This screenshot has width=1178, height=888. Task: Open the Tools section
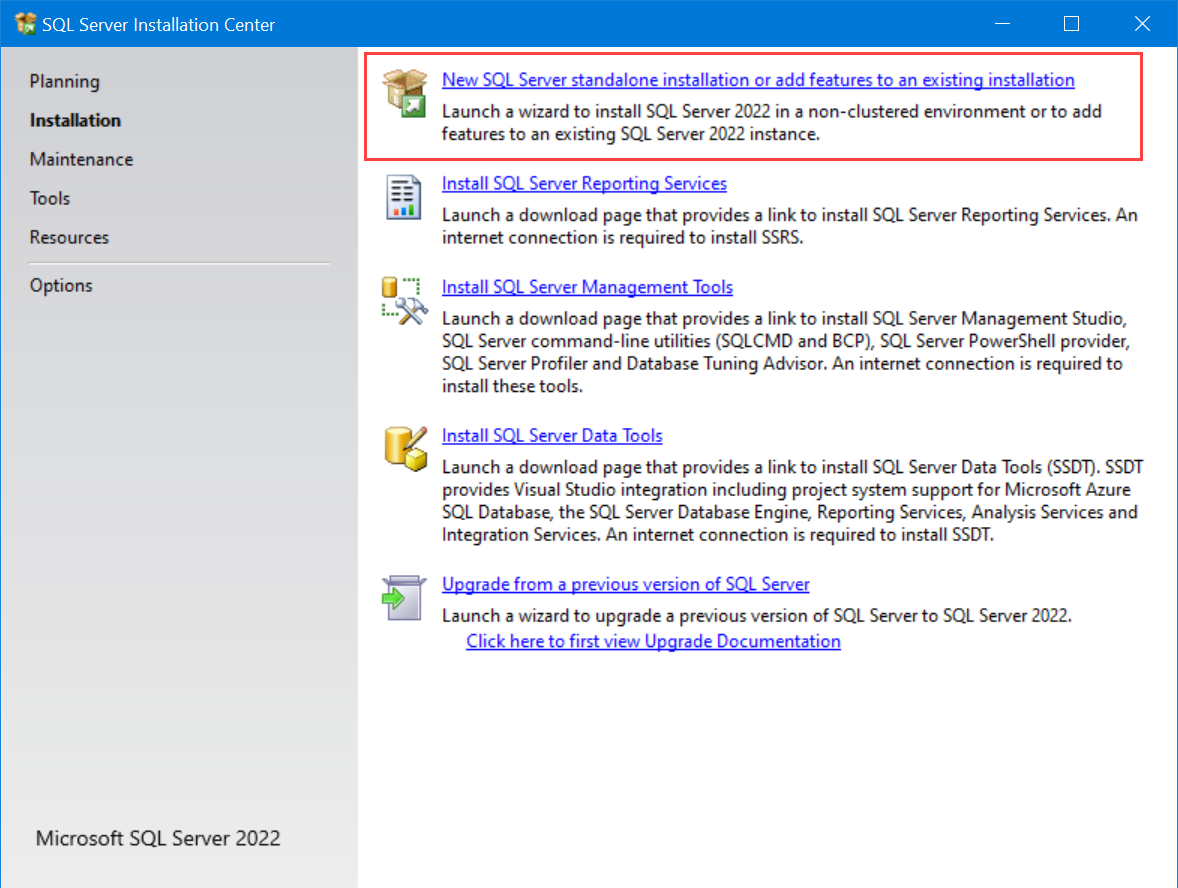(x=50, y=198)
